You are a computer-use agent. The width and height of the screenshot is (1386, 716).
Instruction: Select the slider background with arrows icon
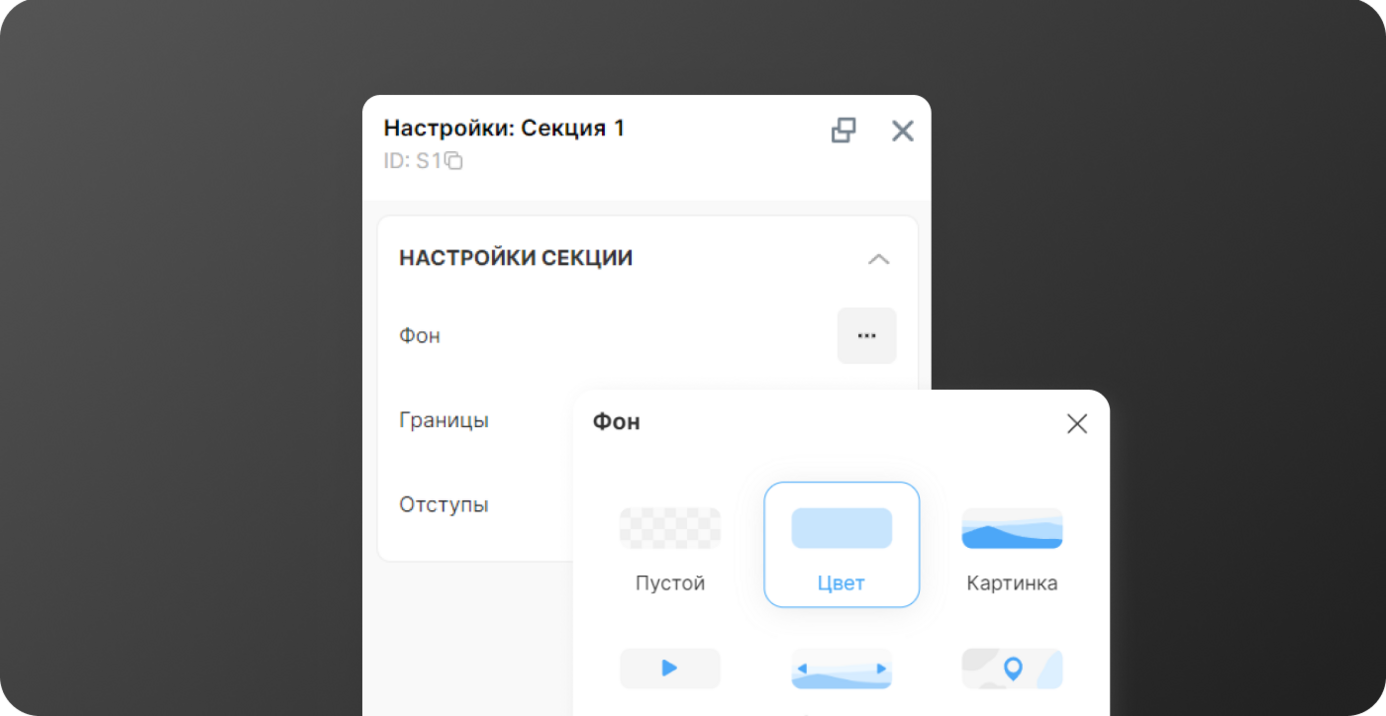click(x=841, y=668)
